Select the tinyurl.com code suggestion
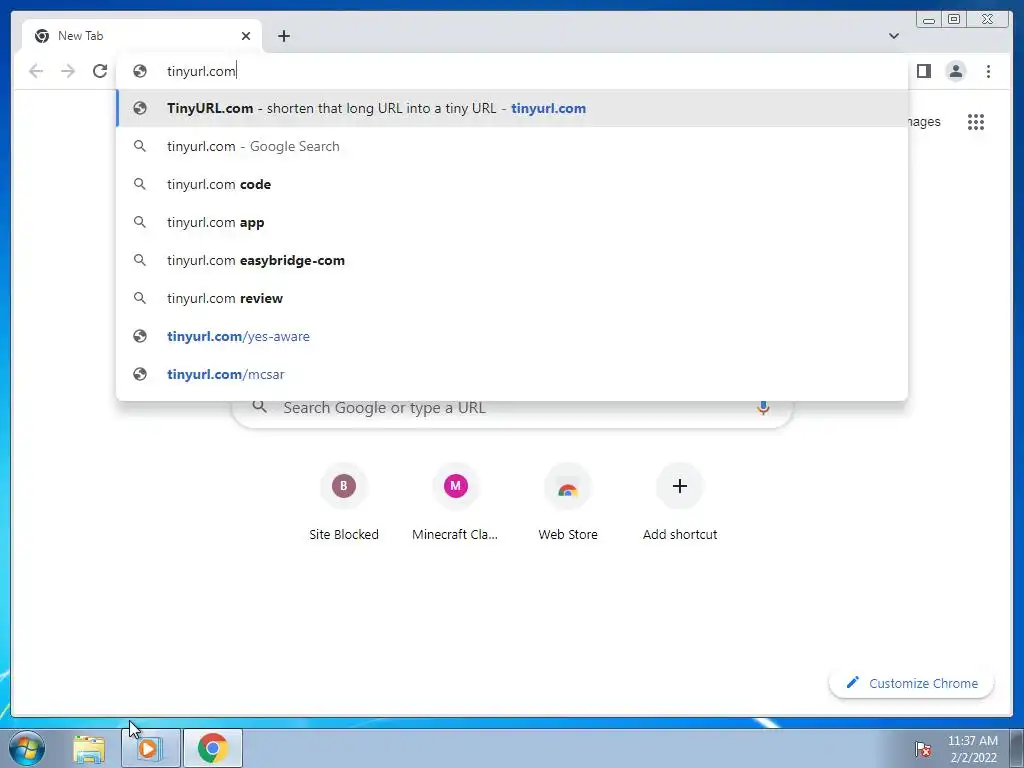The height and width of the screenshot is (768, 1024). (x=512, y=184)
